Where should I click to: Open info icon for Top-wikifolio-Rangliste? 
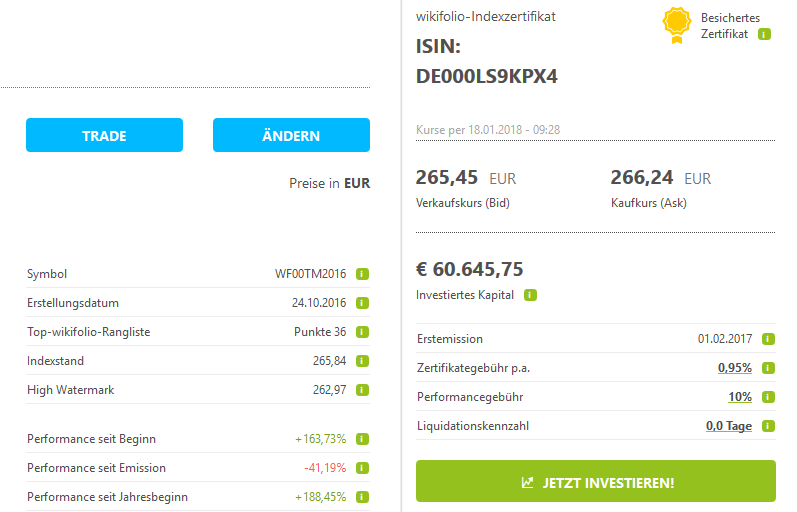click(x=363, y=332)
